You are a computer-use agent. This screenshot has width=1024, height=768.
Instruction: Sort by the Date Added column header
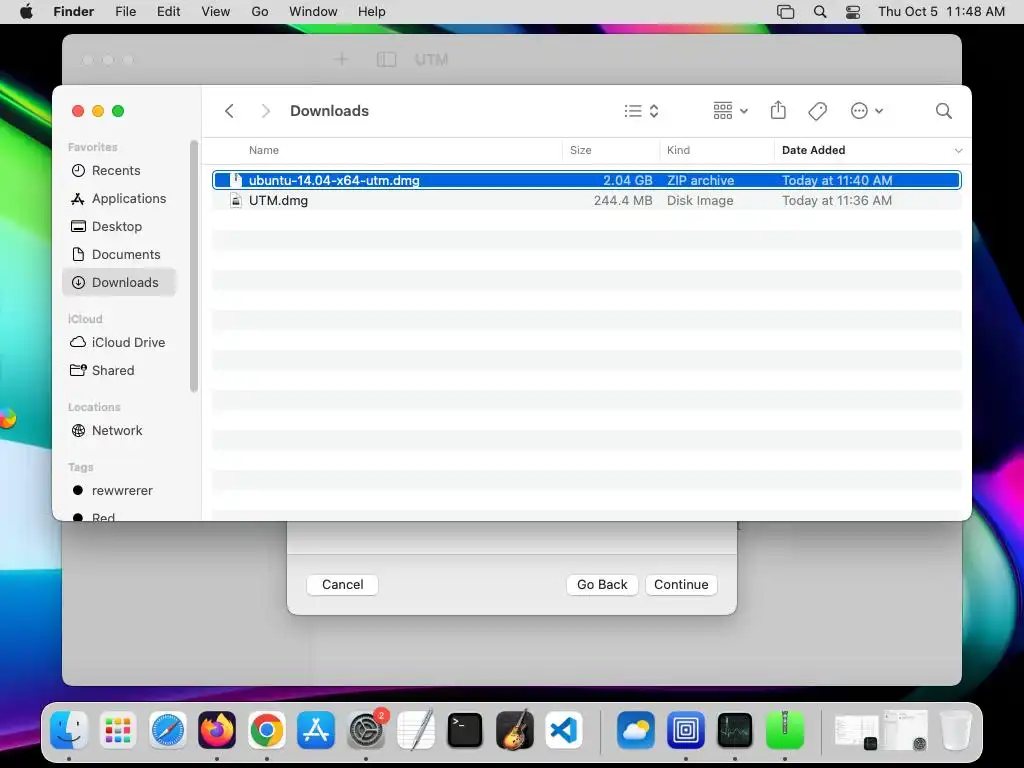pyautogui.click(x=813, y=150)
